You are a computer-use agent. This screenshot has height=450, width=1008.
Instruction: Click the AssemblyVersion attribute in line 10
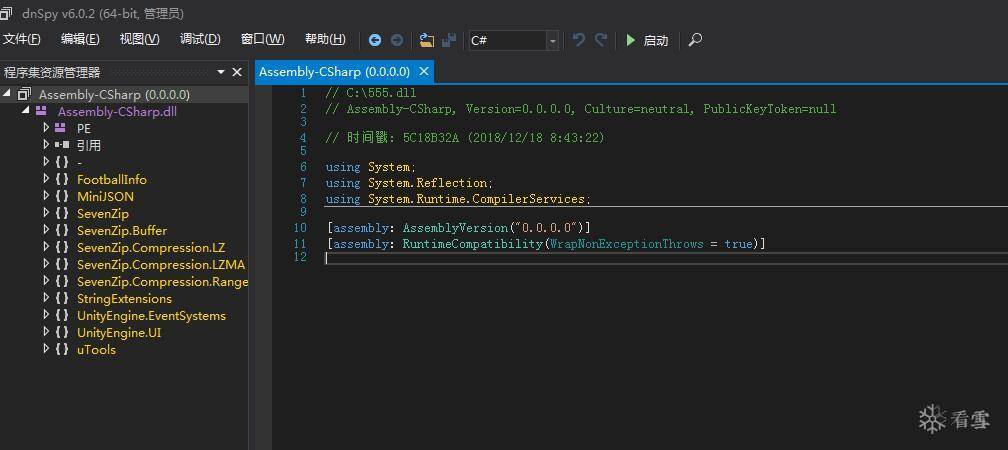click(x=455, y=228)
